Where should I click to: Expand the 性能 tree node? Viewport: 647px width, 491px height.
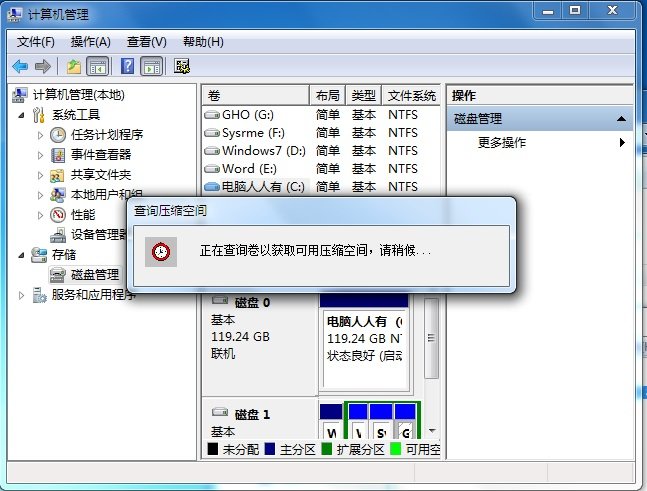point(40,215)
